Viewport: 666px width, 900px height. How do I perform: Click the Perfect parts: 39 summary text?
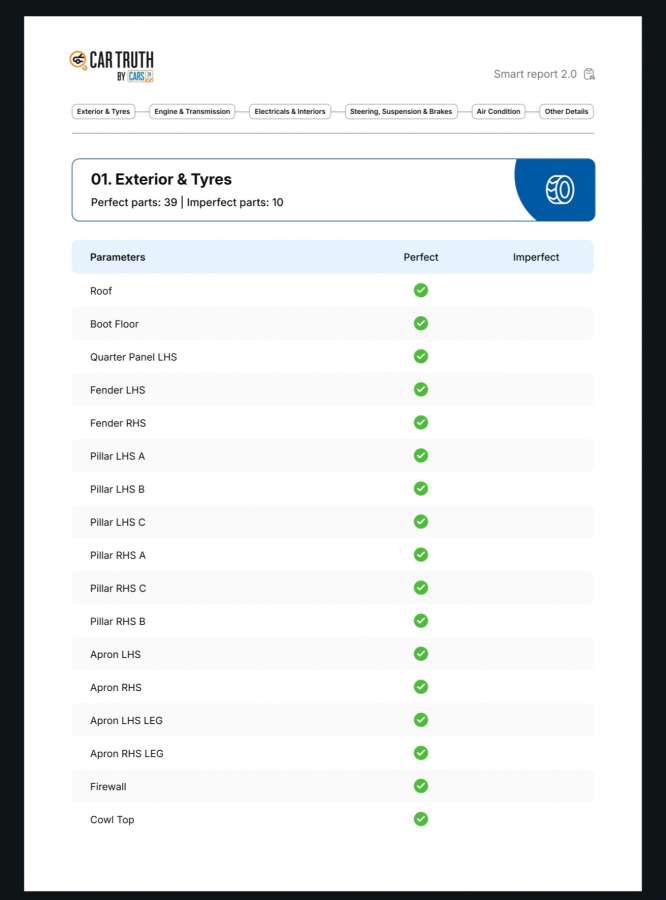click(134, 202)
